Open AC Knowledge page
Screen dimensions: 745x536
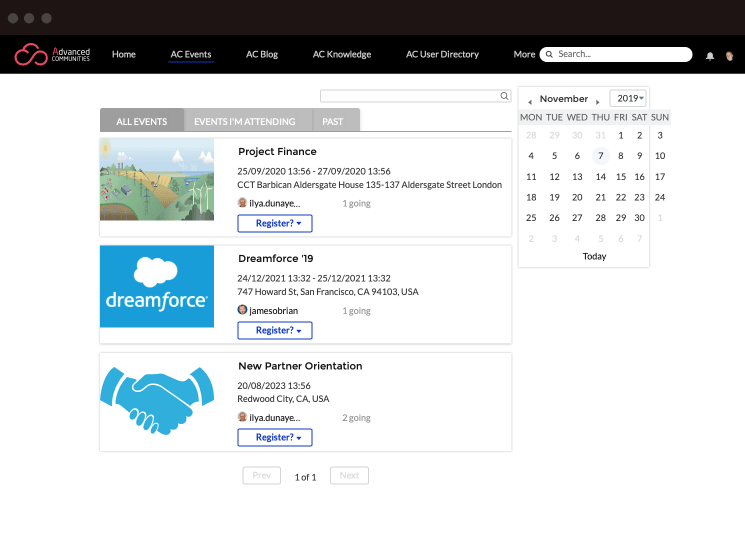click(x=342, y=54)
